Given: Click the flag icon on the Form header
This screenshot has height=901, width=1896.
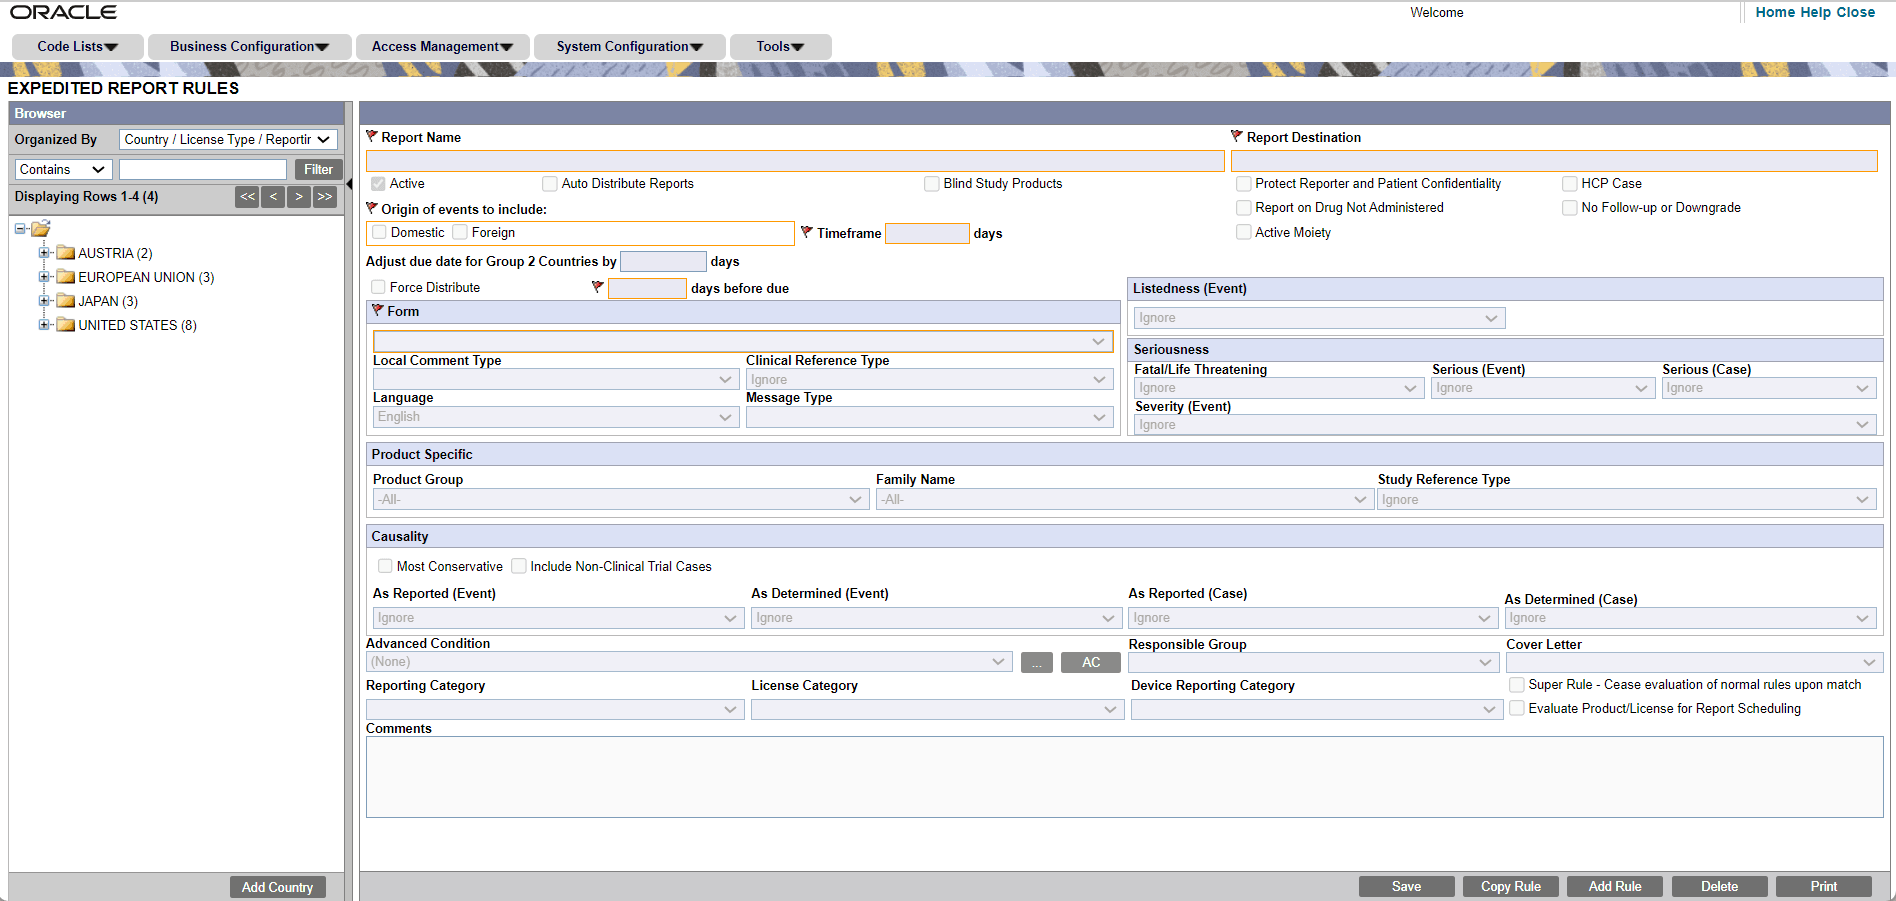Looking at the screenshot, I should [379, 310].
